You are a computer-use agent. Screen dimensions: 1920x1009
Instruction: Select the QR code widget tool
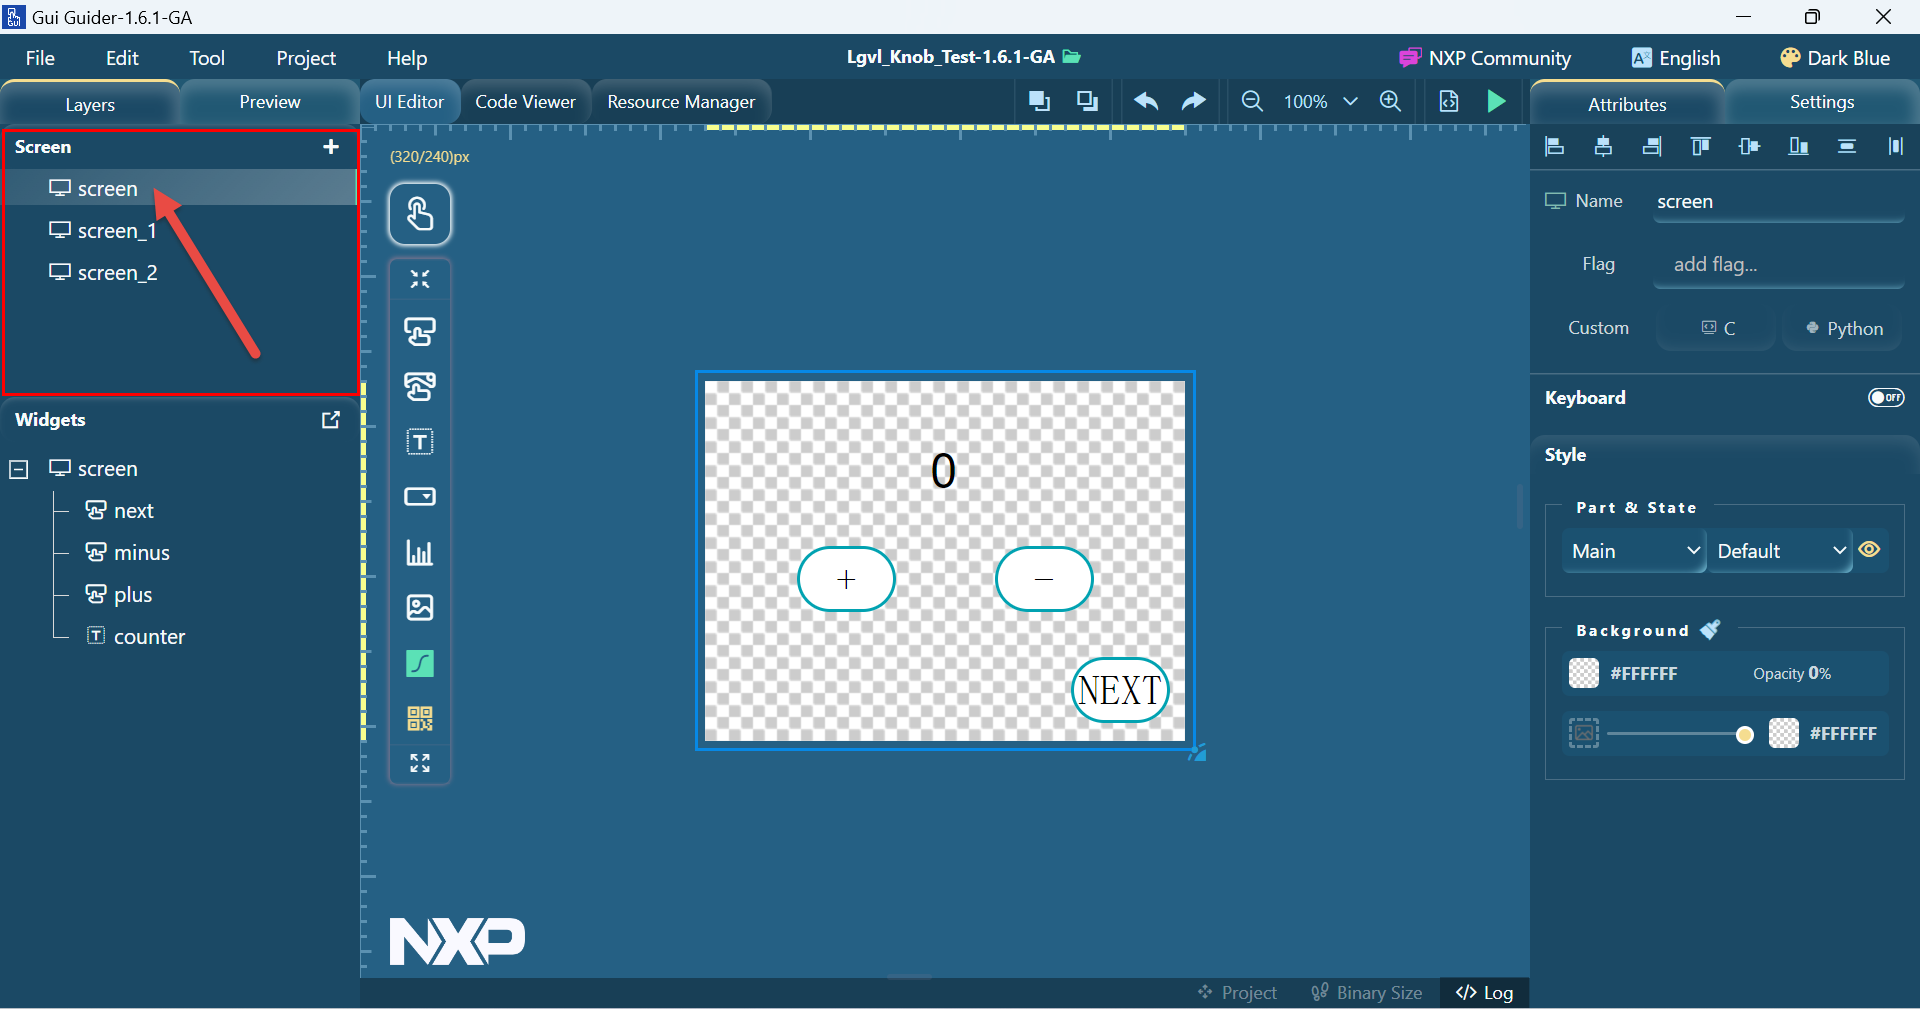(420, 719)
